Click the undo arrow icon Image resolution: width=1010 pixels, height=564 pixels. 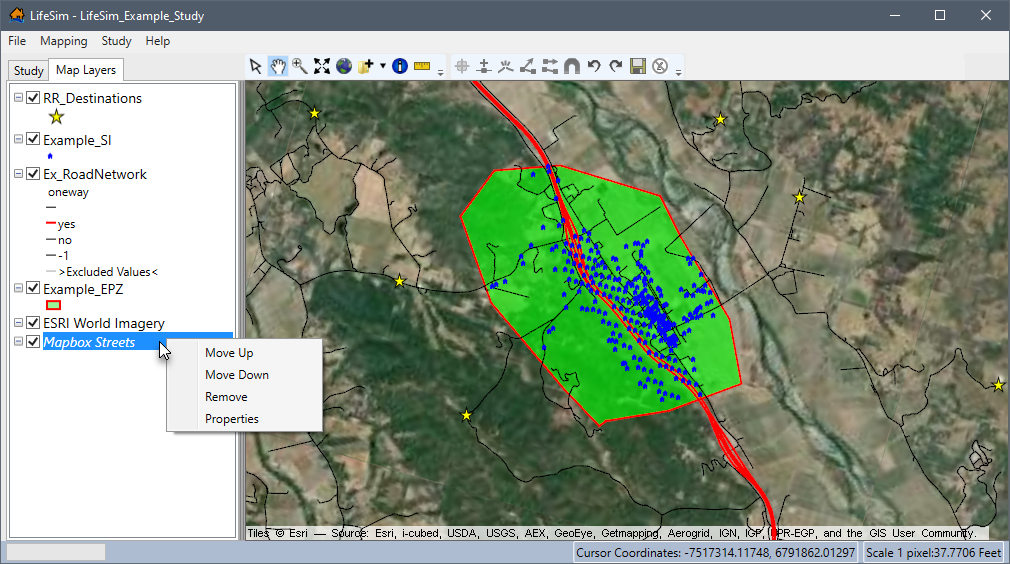[594, 66]
